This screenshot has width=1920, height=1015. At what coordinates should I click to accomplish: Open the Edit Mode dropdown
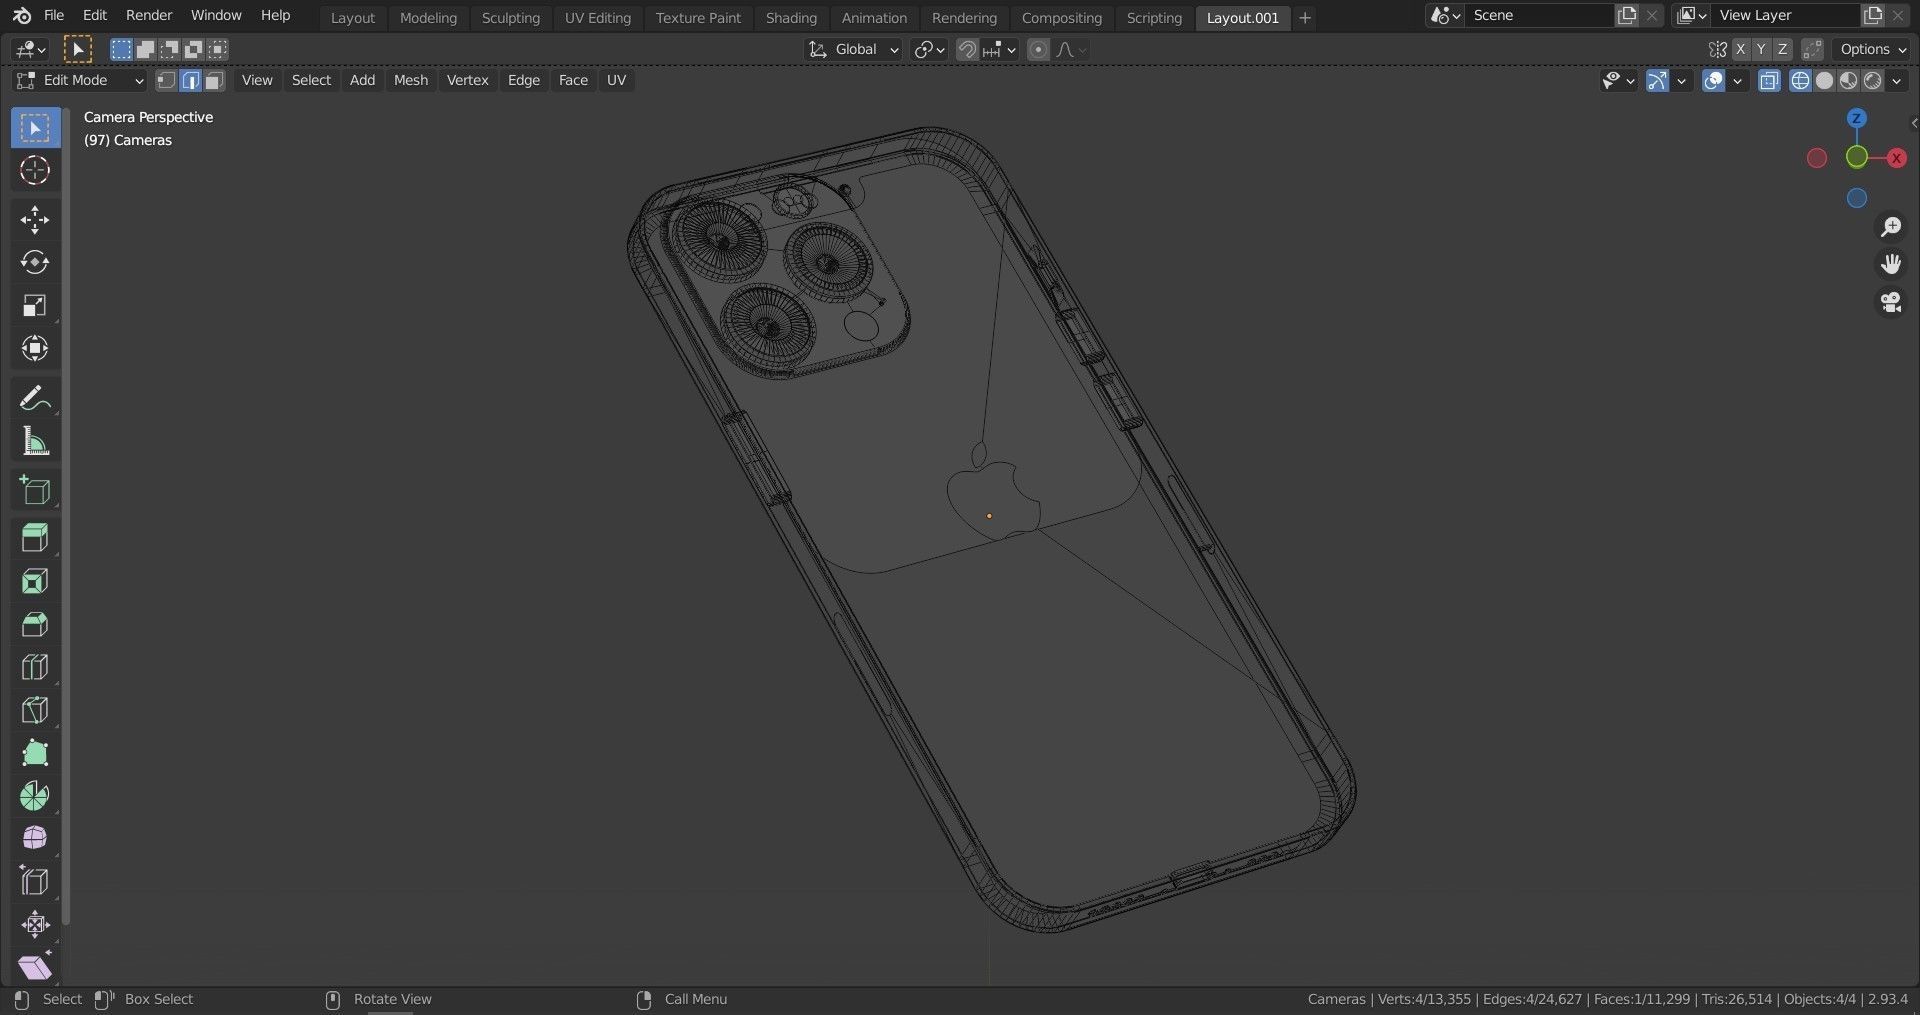point(80,80)
